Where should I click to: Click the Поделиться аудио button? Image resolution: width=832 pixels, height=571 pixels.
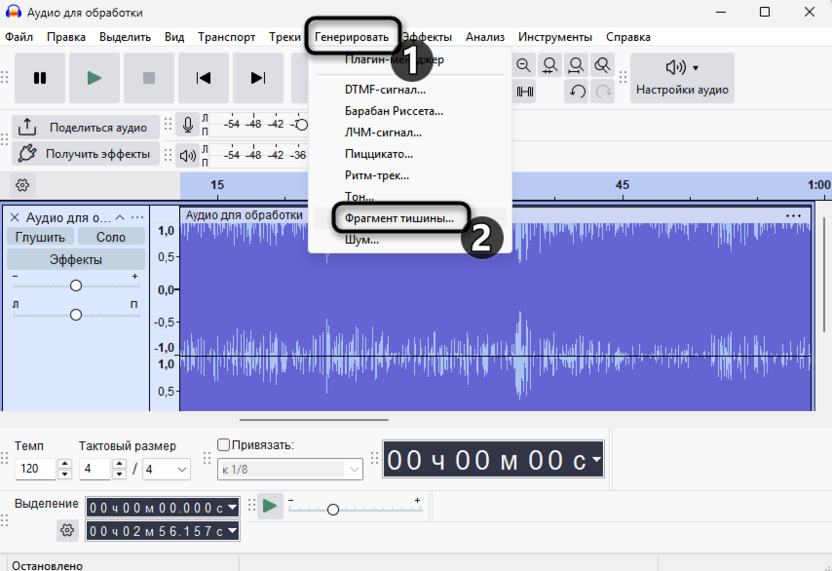(x=85, y=127)
